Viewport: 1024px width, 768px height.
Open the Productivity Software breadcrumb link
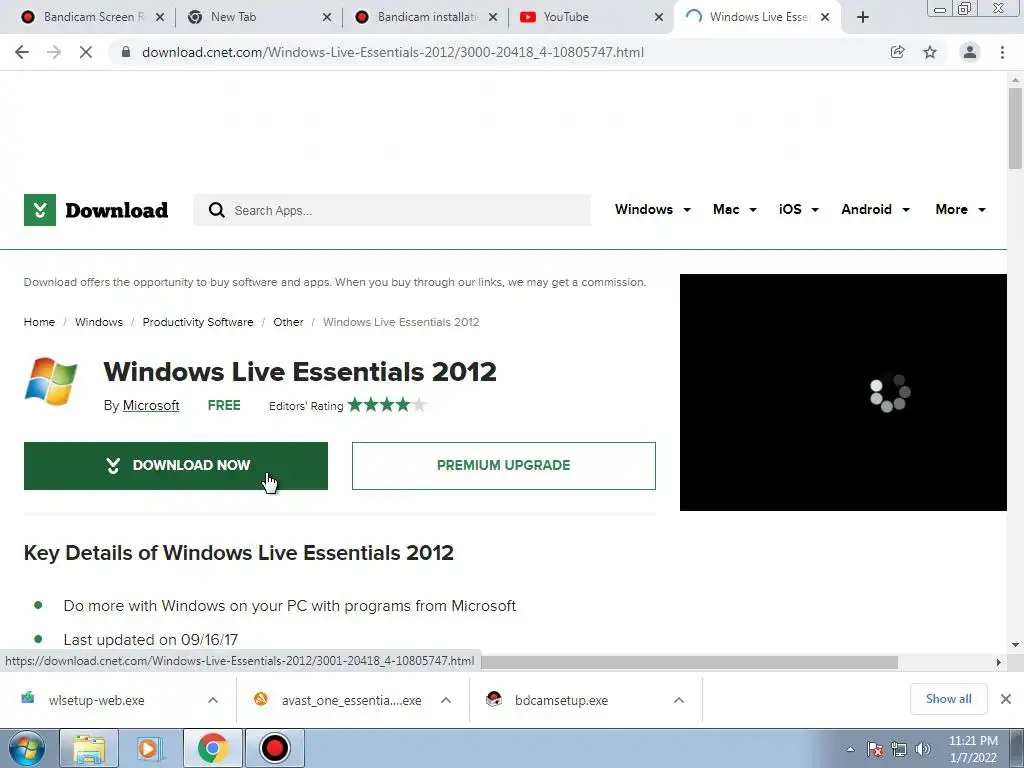[198, 322]
